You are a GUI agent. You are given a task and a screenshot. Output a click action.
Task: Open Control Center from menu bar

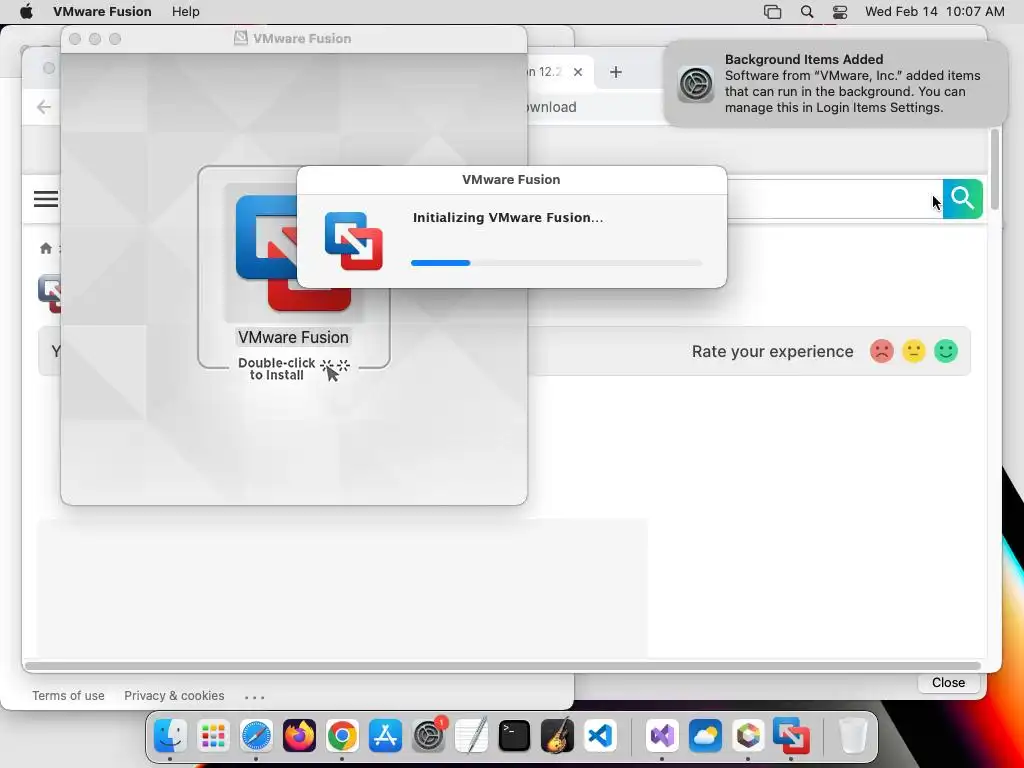click(x=840, y=12)
